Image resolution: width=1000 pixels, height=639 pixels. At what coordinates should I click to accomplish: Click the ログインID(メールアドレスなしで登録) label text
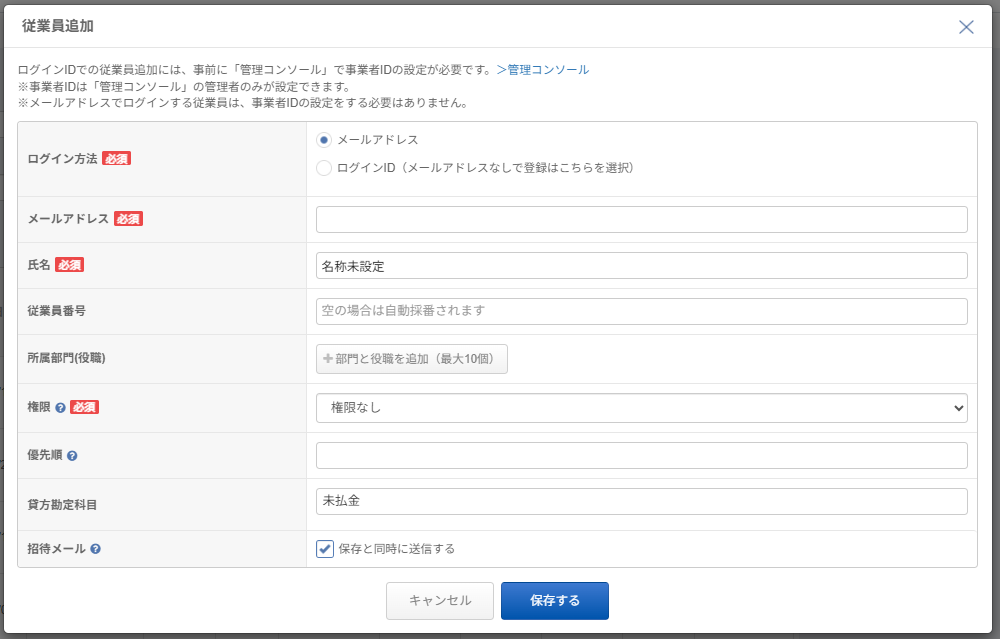tap(486, 168)
